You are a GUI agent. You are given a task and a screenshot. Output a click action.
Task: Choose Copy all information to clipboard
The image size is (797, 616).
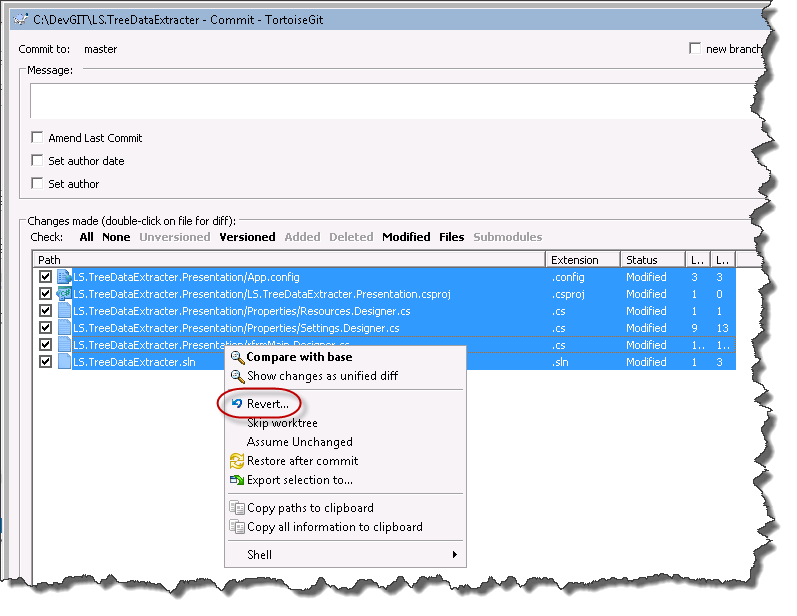[x=345, y=527]
